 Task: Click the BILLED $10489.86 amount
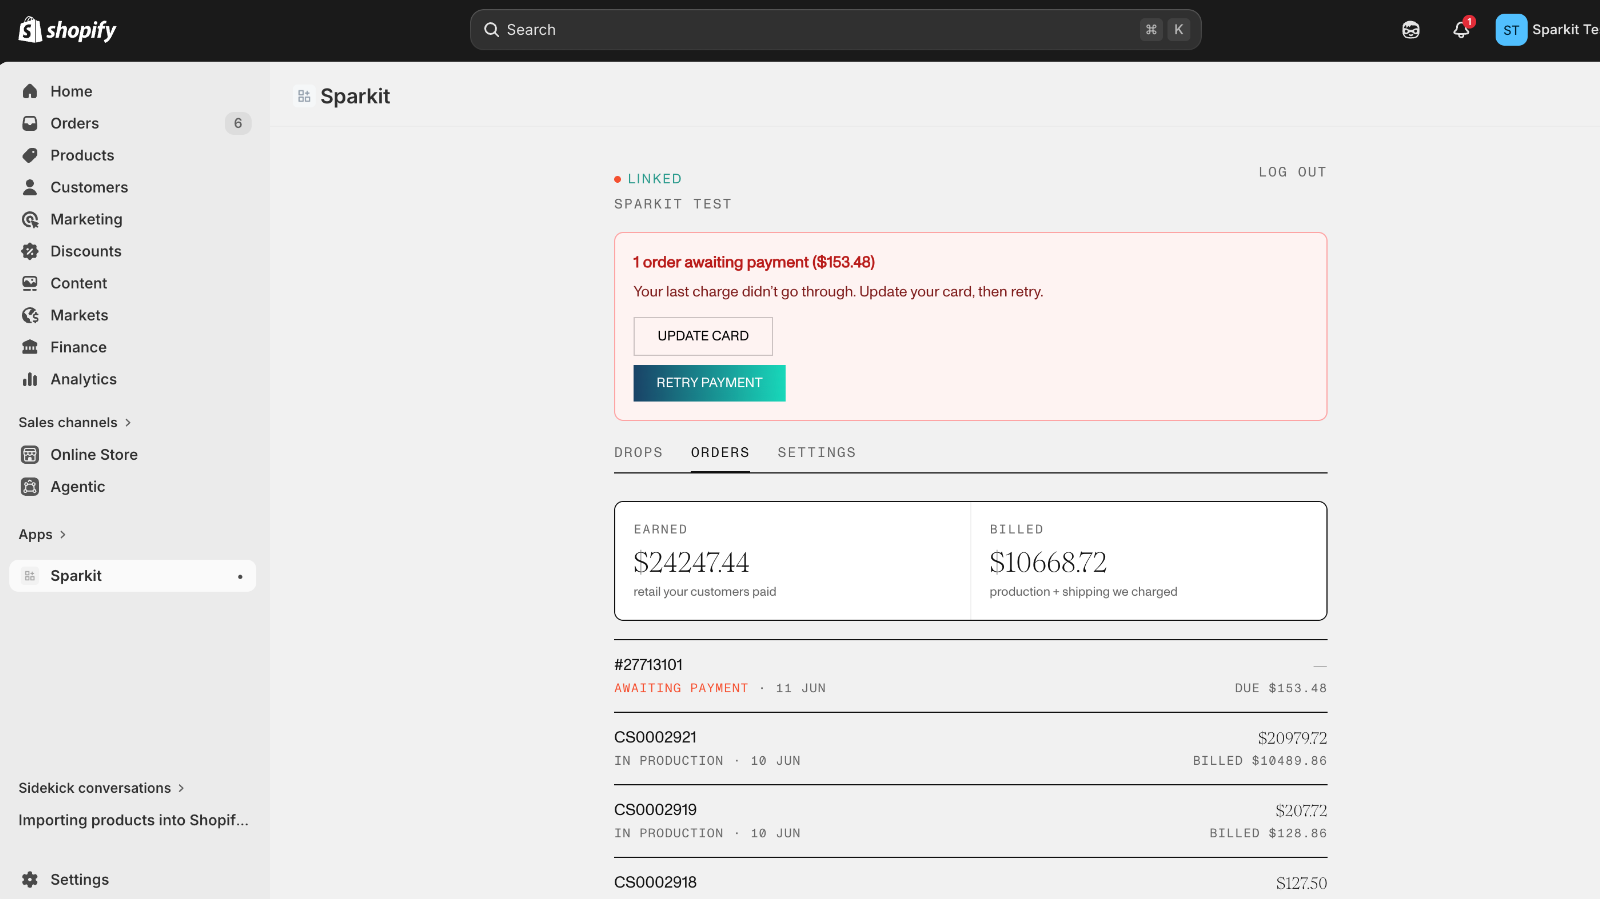[1260, 761]
